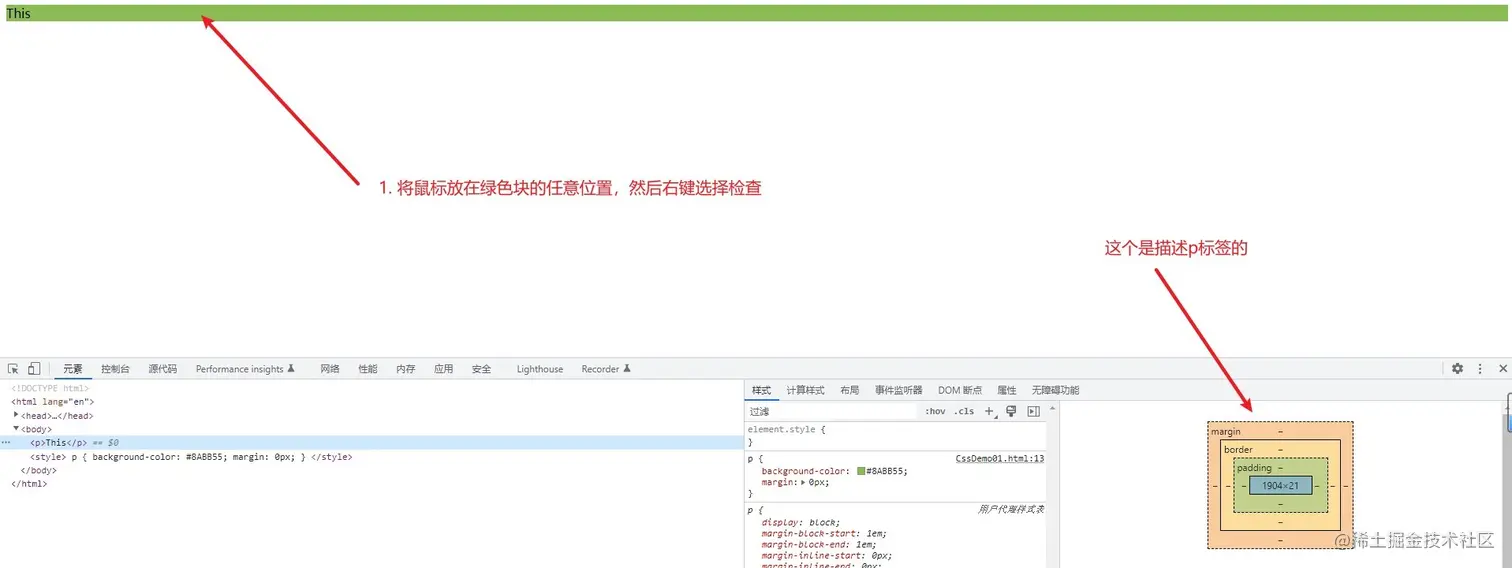Open CssDemo01.html:13 source link
Screen dimensions: 1512x568
pyautogui.click(x=1000, y=459)
